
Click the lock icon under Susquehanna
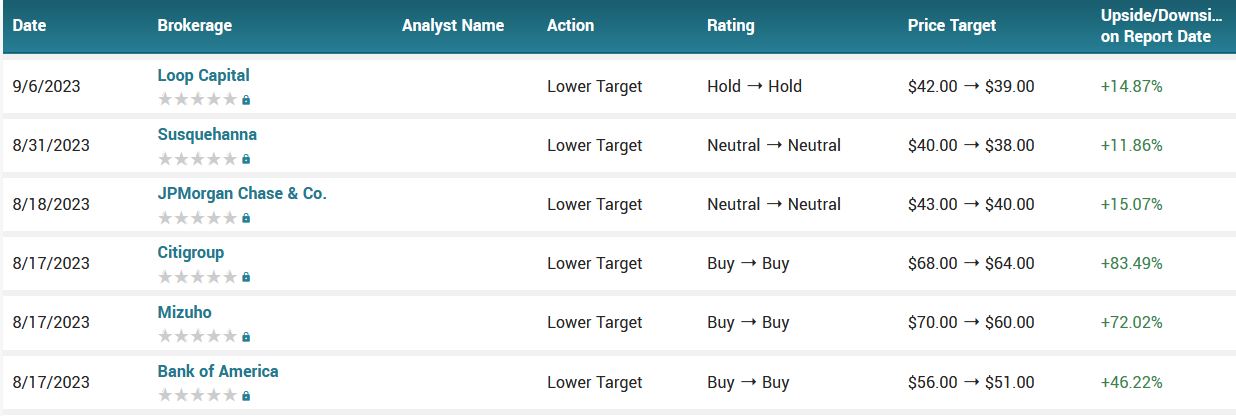pyautogui.click(x=246, y=159)
